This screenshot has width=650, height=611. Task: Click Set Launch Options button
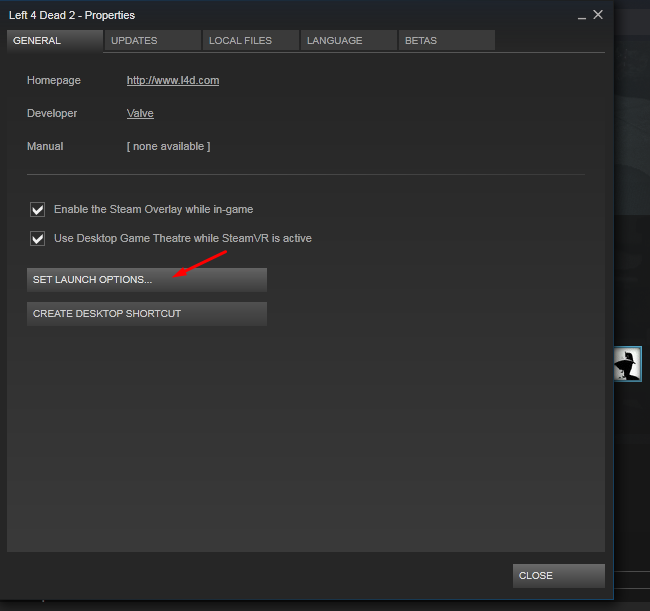147,280
